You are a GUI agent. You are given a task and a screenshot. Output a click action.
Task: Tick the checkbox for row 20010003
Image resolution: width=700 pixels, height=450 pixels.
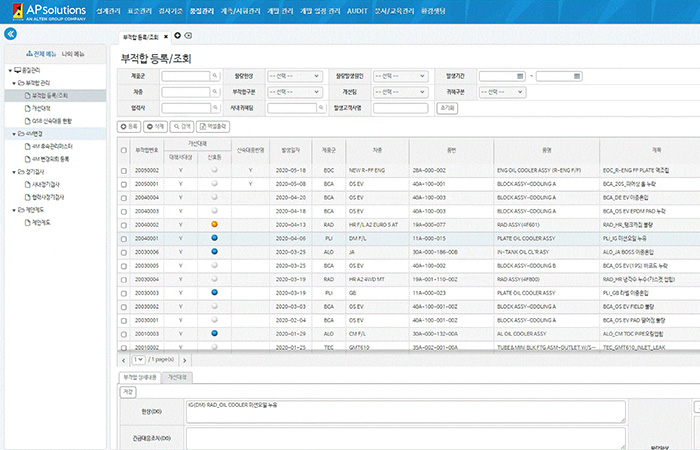tap(124, 334)
